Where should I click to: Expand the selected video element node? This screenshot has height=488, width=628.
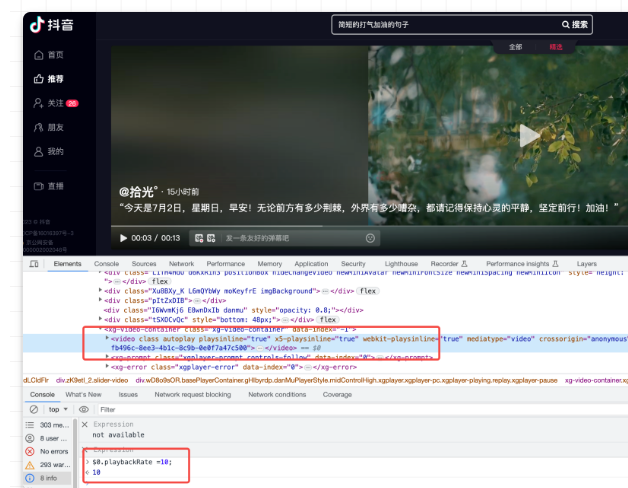pyautogui.click(x=107, y=338)
